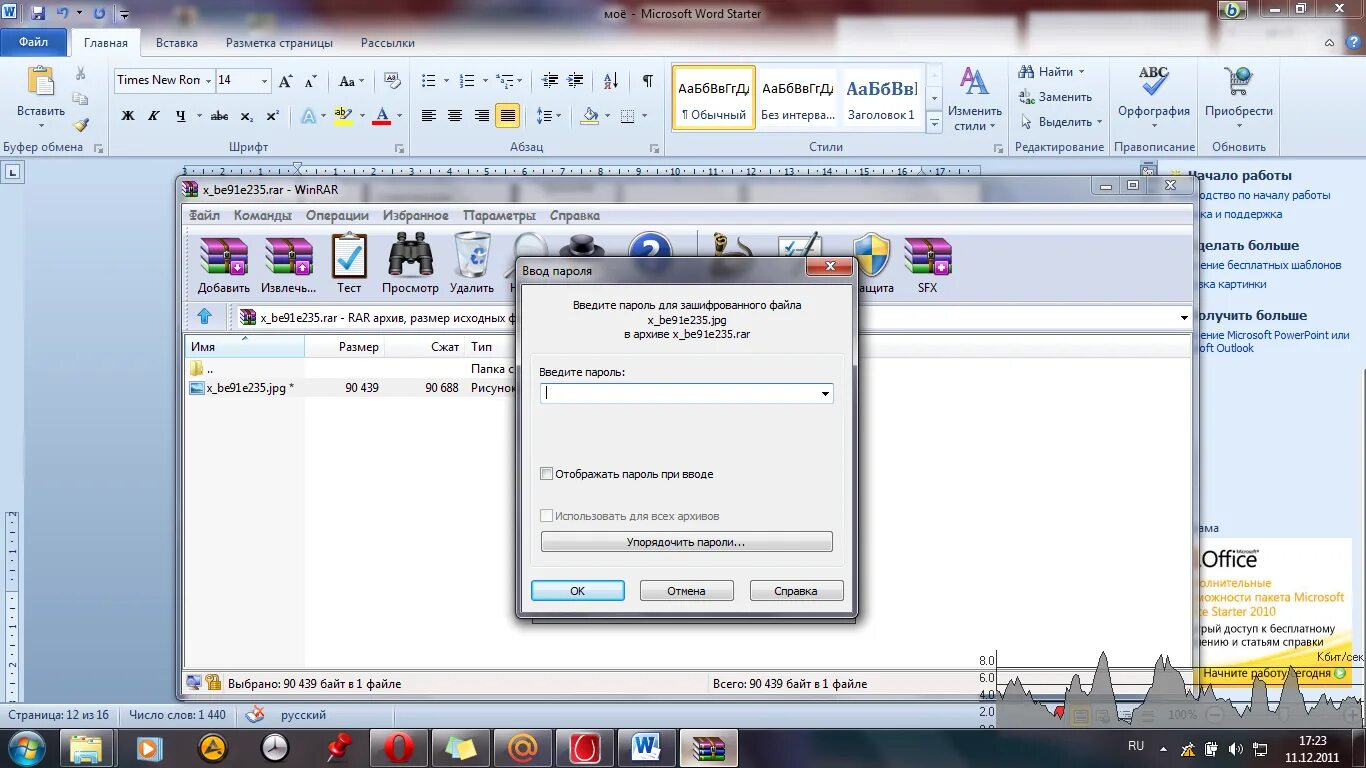Click yellow text highlight color button
The image size is (1366, 768).
(x=343, y=116)
